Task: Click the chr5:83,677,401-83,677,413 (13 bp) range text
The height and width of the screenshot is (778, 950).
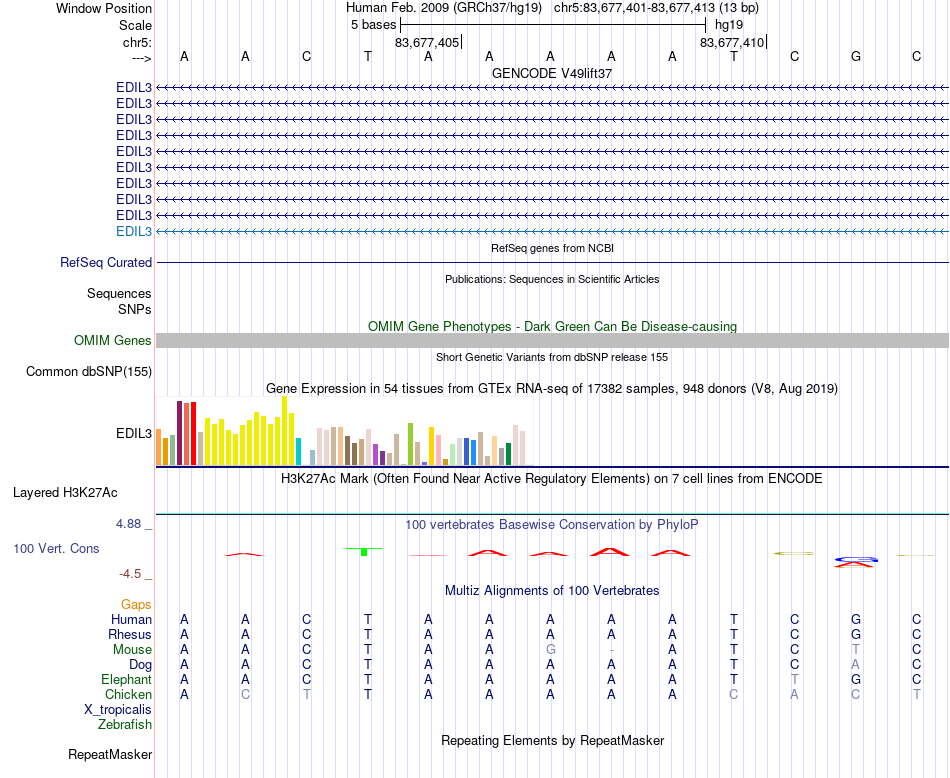Action: pyautogui.click(x=656, y=8)
